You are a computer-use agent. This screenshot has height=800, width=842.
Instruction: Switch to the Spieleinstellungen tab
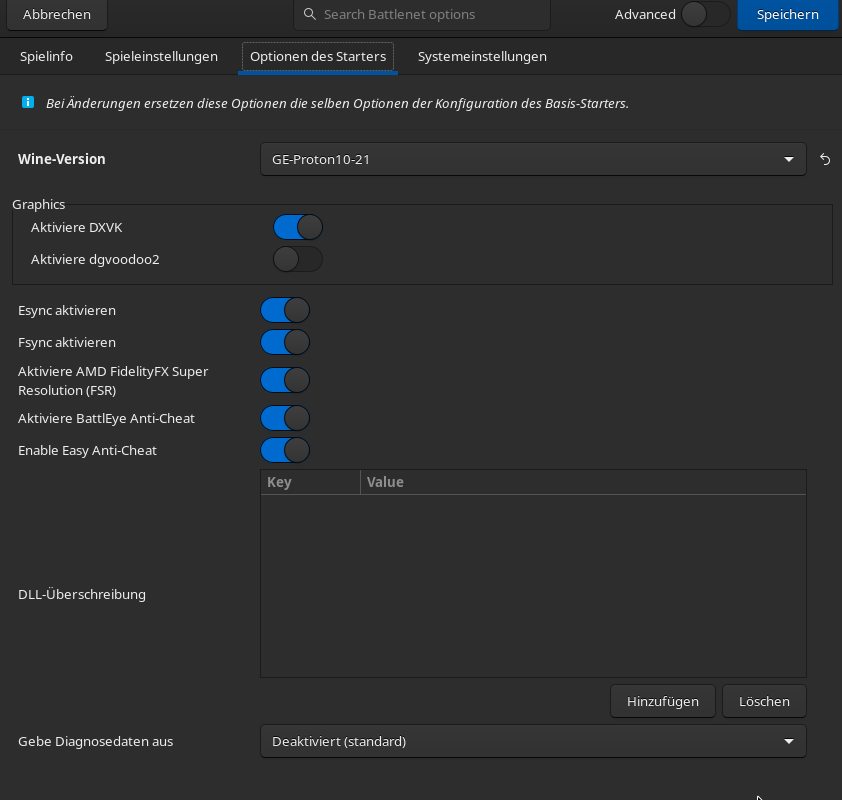point(161,56)
